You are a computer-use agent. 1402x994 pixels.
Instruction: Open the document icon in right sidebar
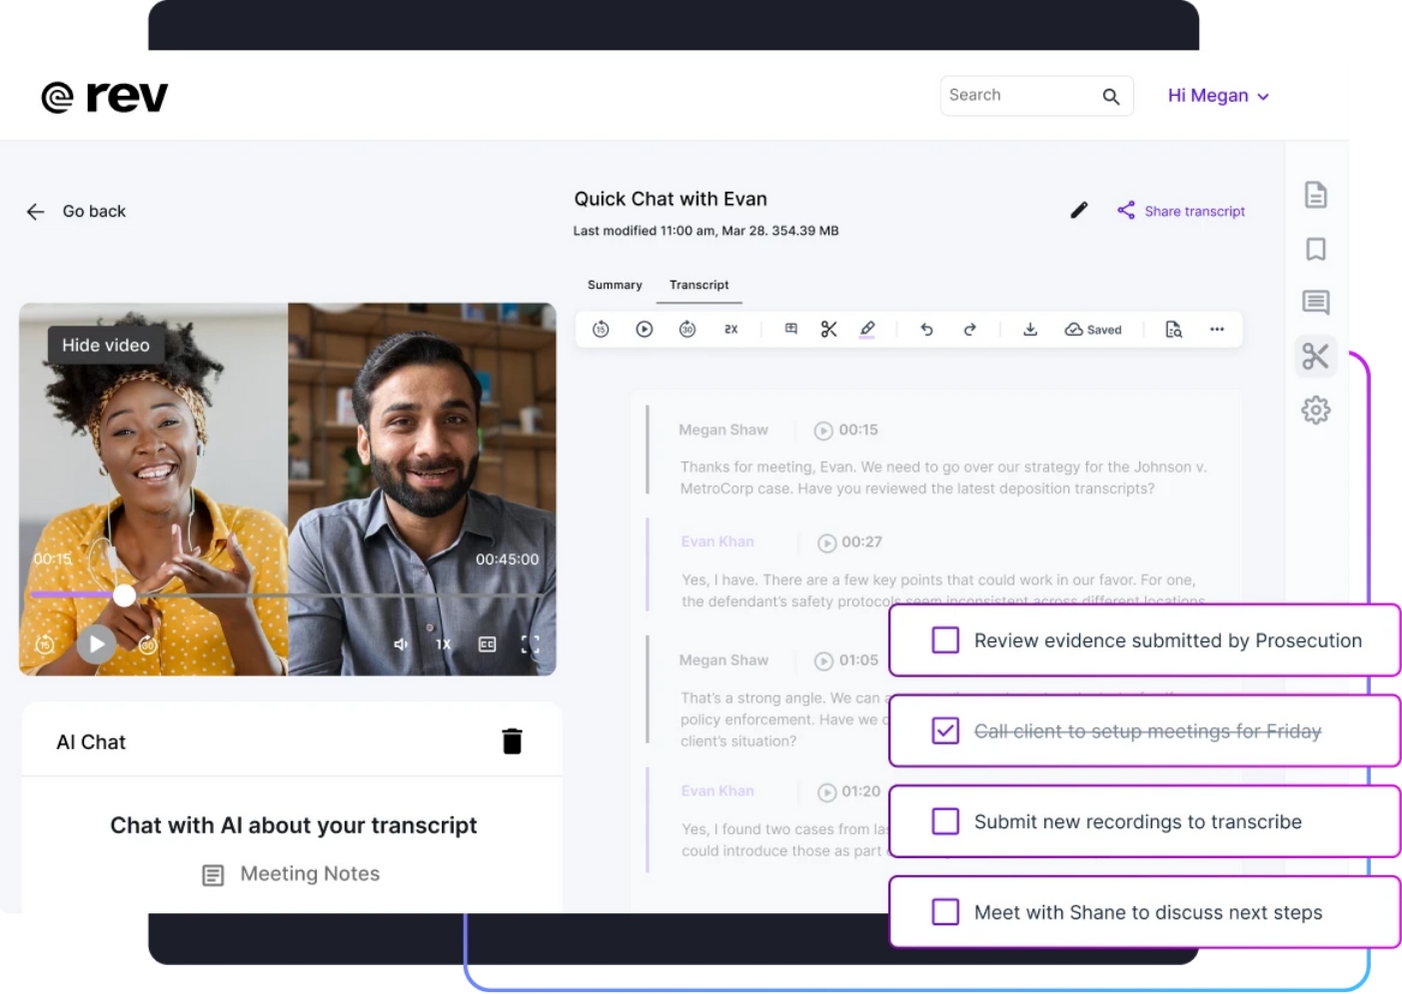1315,195
